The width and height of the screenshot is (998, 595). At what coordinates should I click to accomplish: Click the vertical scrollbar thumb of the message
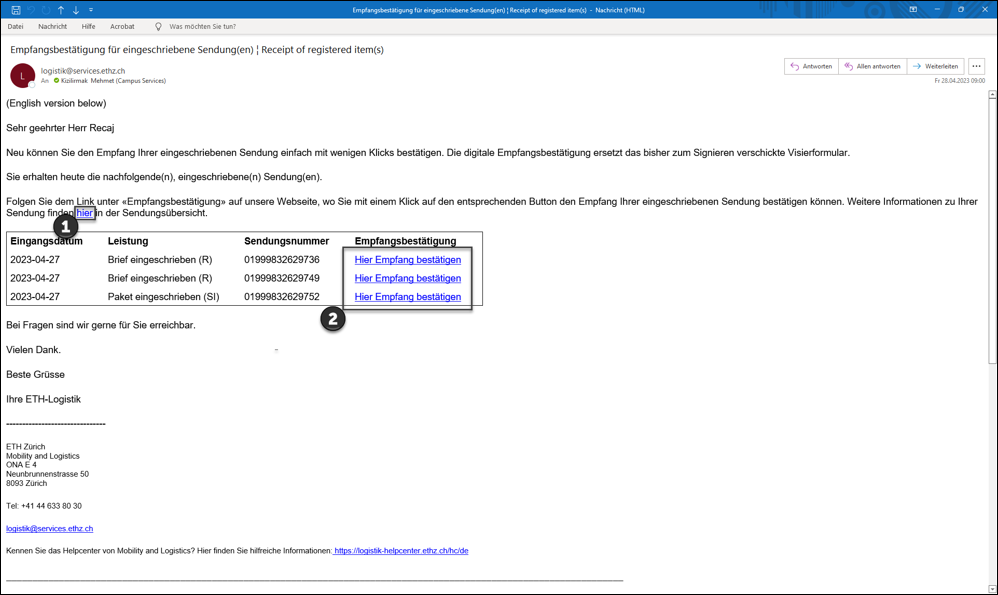[x=992, y=231]
